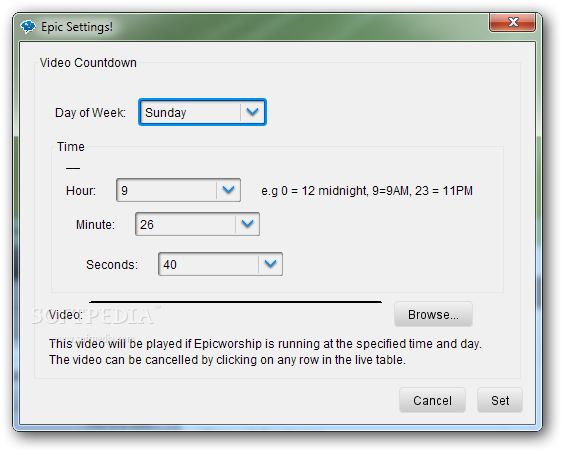The height and width of the screenshot is (452, 563).
Task: Click the Set button
Action: [500, 400]
